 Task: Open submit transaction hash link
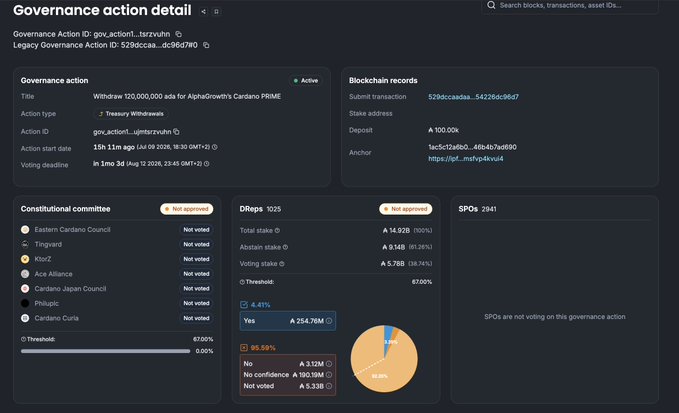point(473,97)
